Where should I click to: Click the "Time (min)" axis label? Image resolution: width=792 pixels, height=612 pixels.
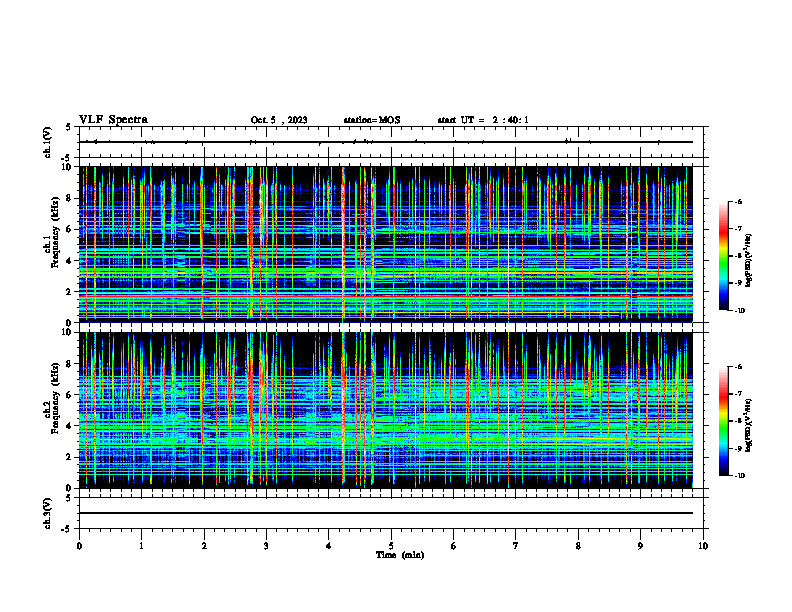(x=400, y=555)
